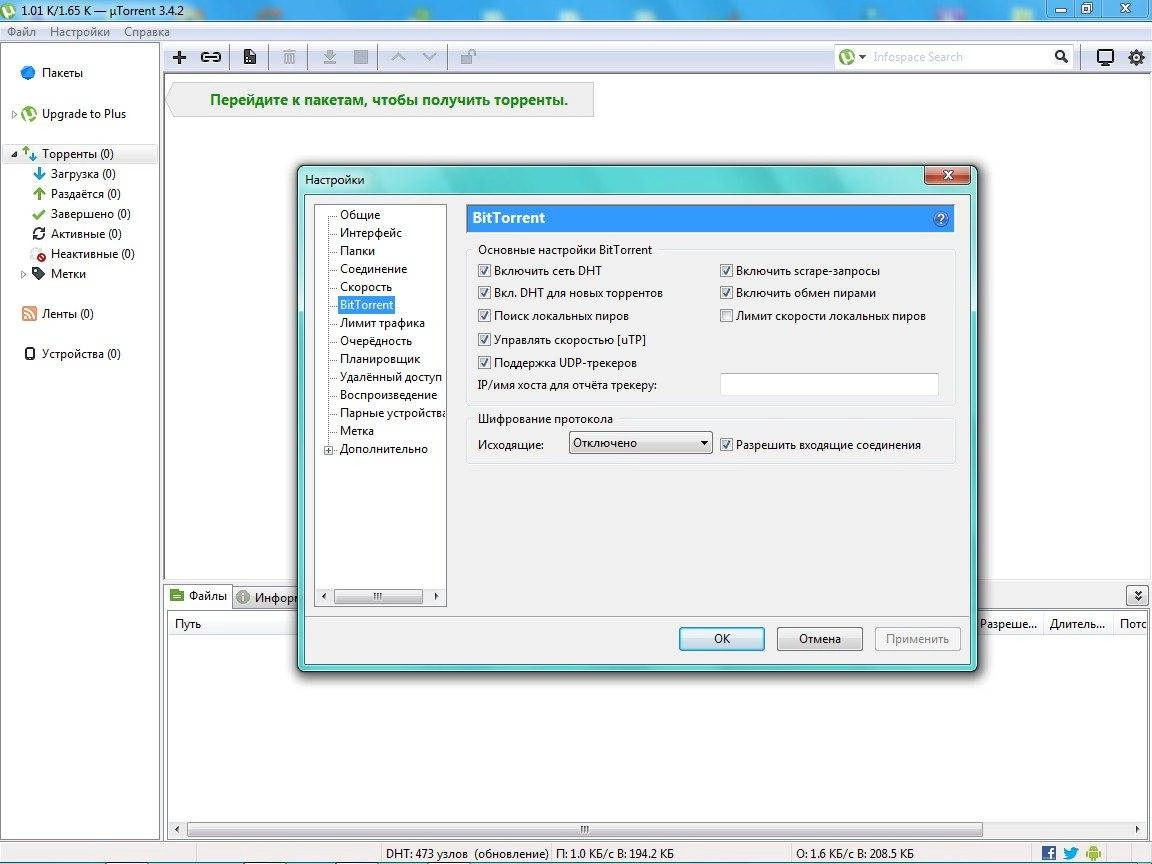1152x864 pixels.
Task: Create a new torrent via the file icon
Action: pos(249,57)
